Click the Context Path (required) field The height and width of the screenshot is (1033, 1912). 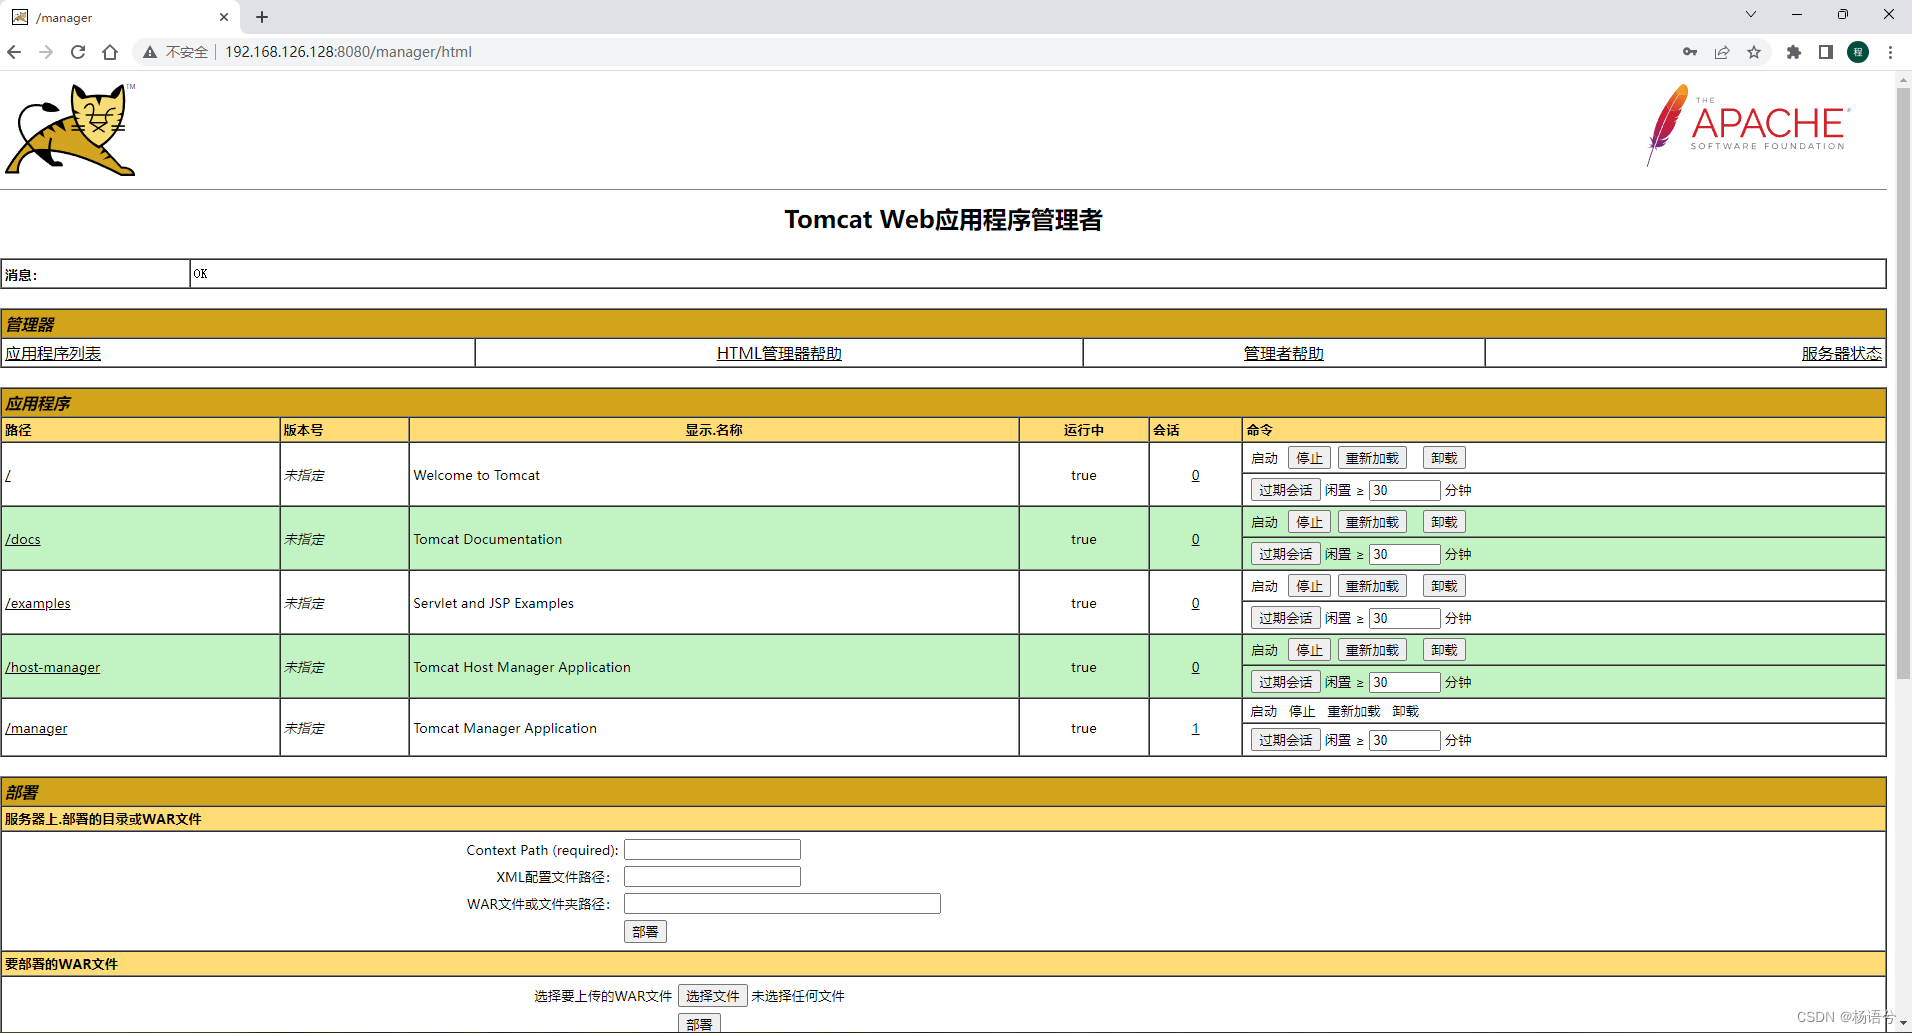[712, 850]
